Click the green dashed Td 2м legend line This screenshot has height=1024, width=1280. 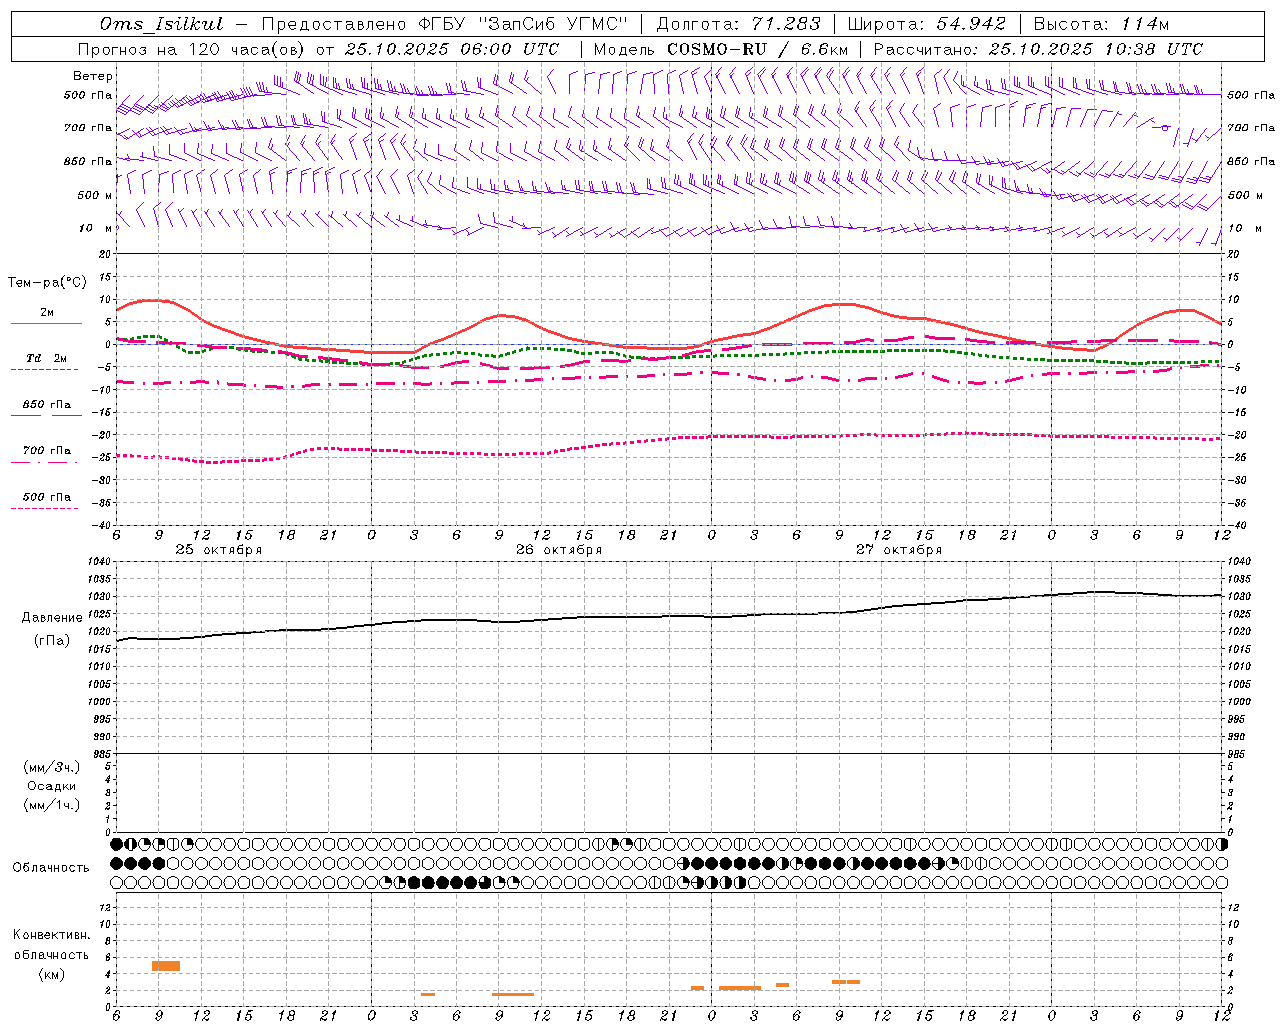[45, 369]
